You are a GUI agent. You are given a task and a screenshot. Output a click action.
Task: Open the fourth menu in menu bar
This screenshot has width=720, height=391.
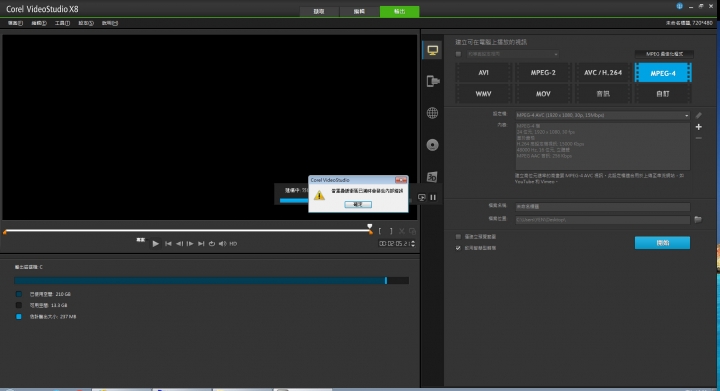pyautogui.click(x=86, y=23)
